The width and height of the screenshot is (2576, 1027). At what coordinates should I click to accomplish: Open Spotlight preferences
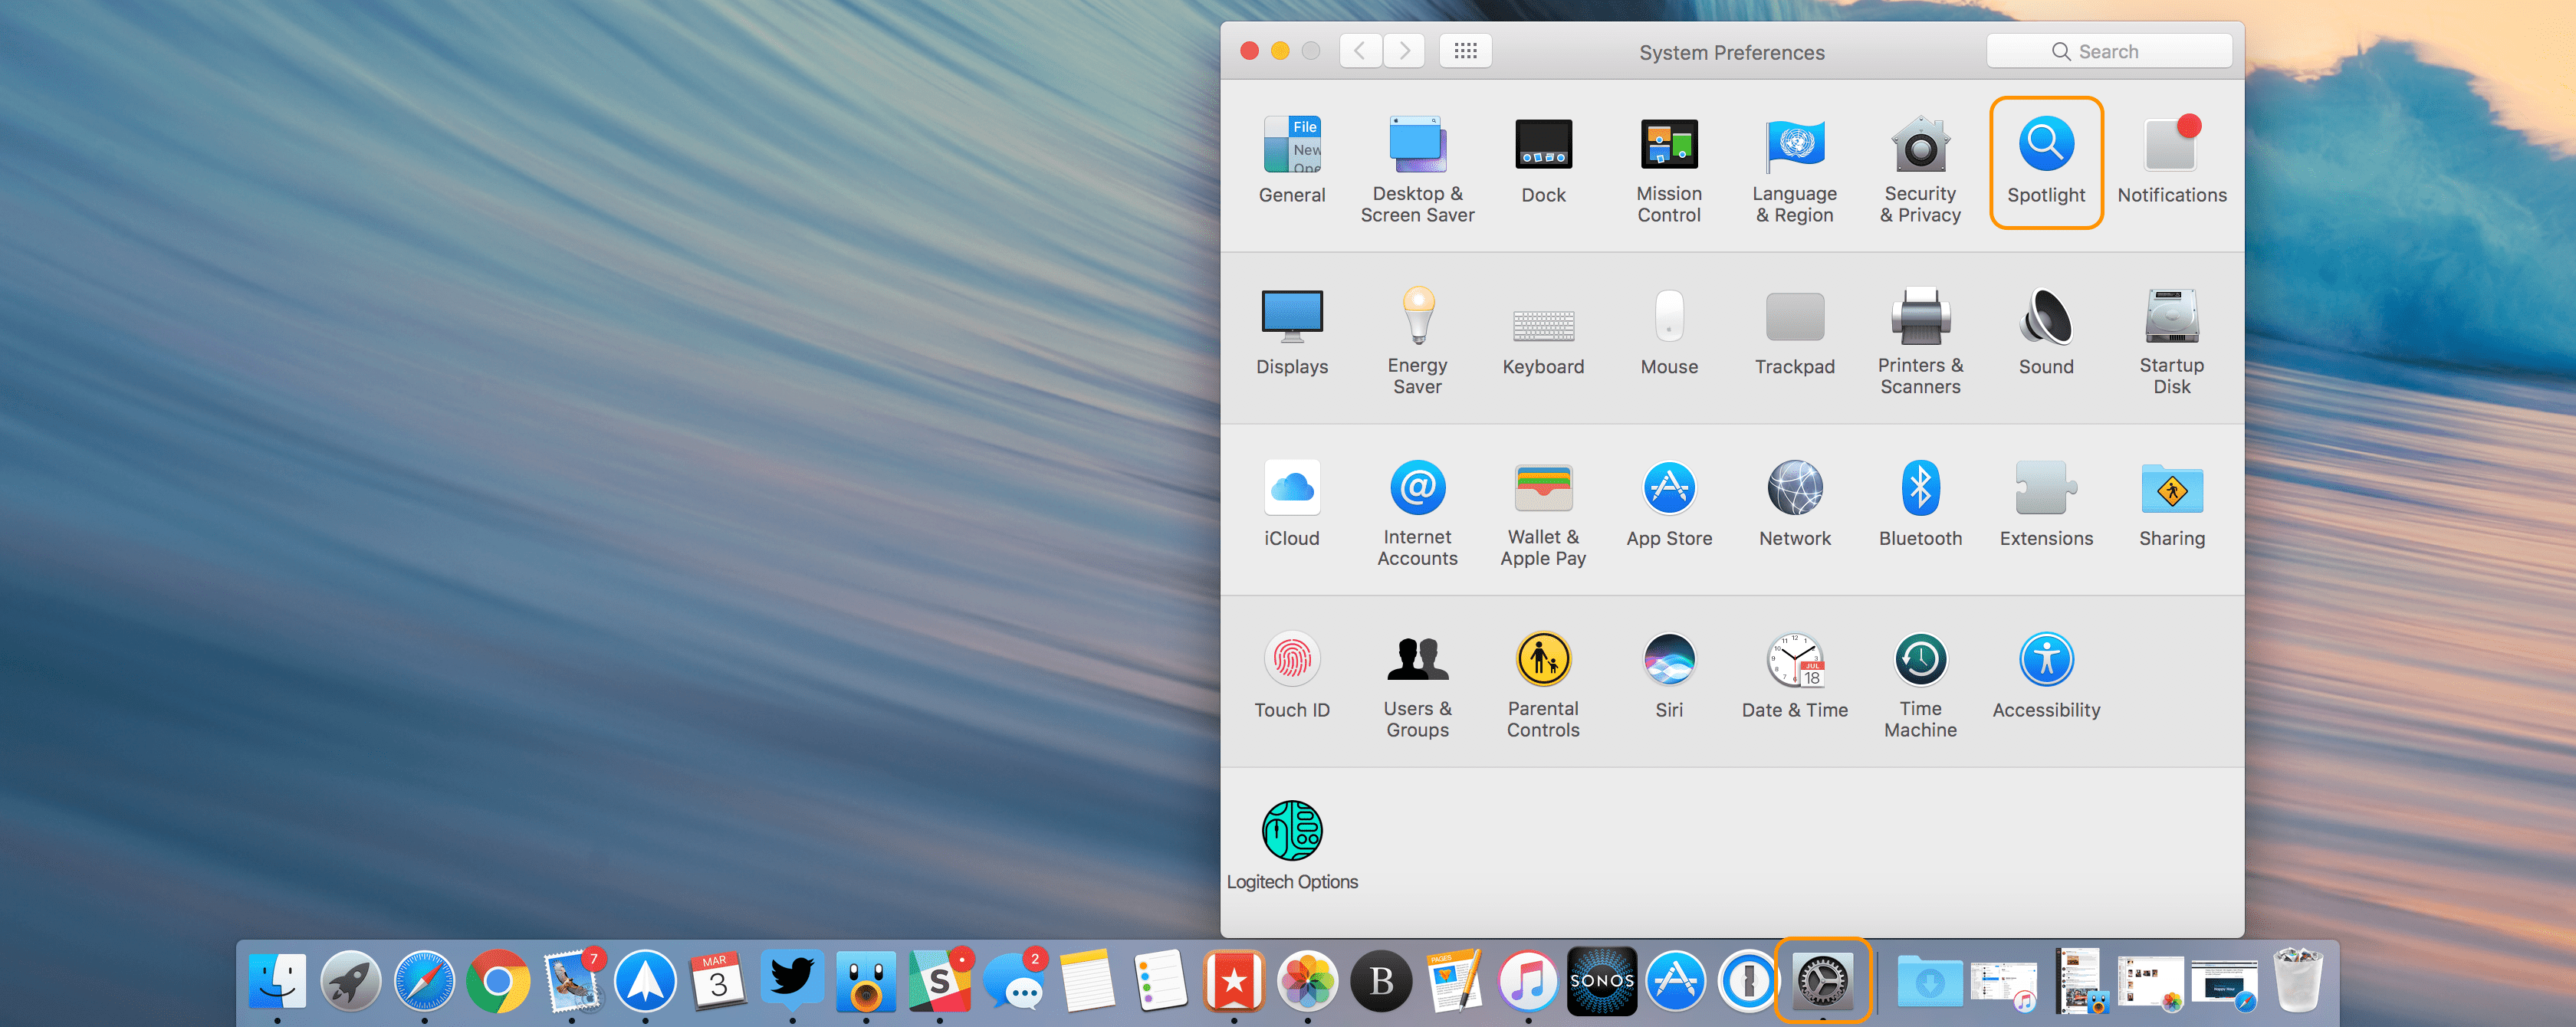click(2045, 143)
